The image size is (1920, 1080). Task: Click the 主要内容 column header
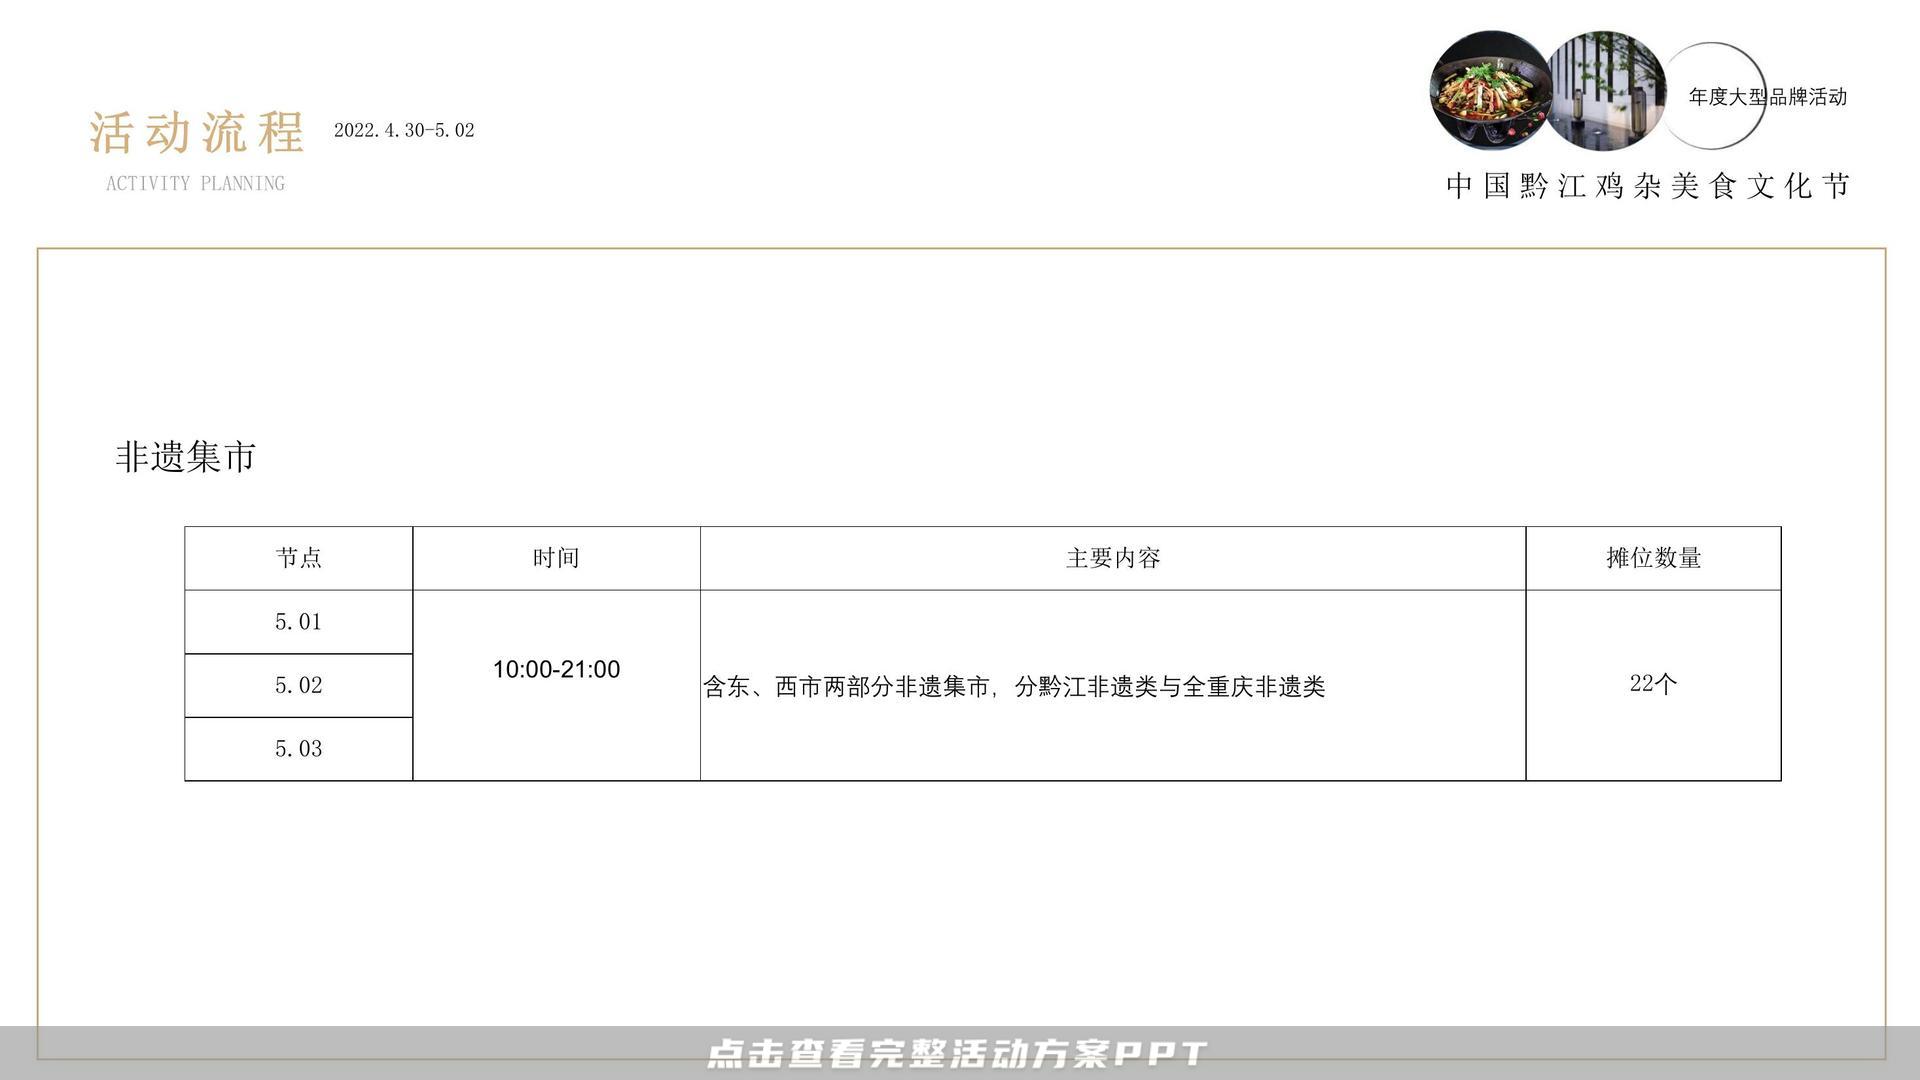click(1113, 558)
